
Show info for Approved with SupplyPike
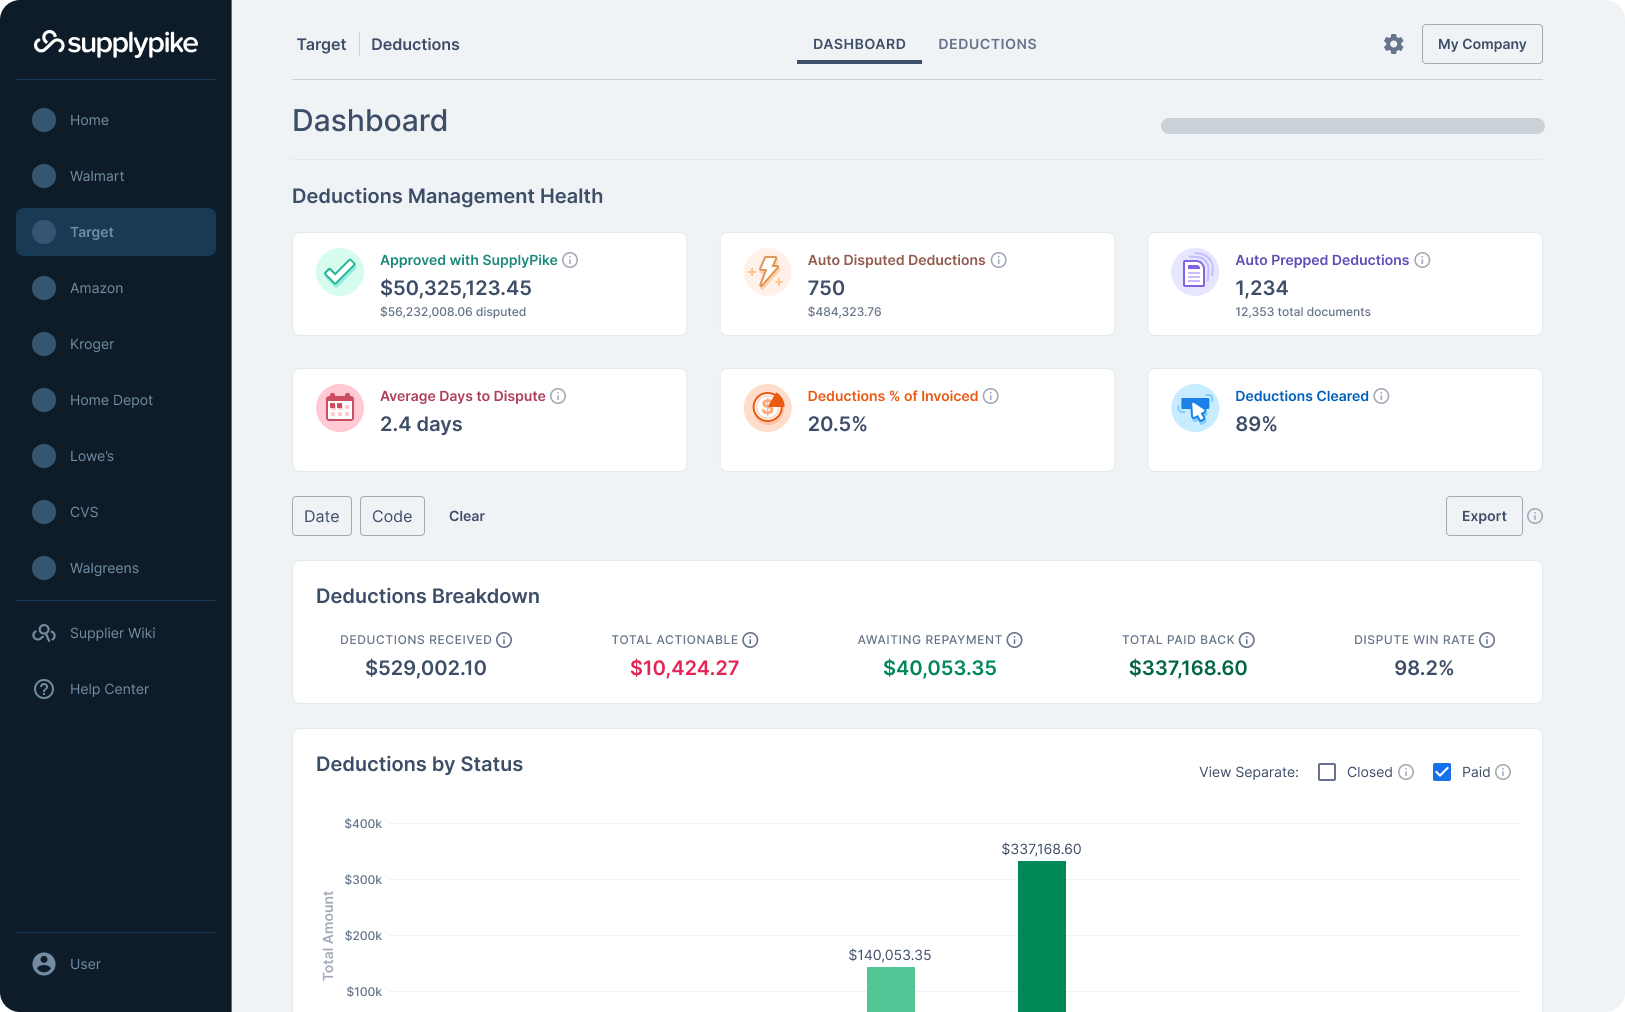click(x=570, y=260)
